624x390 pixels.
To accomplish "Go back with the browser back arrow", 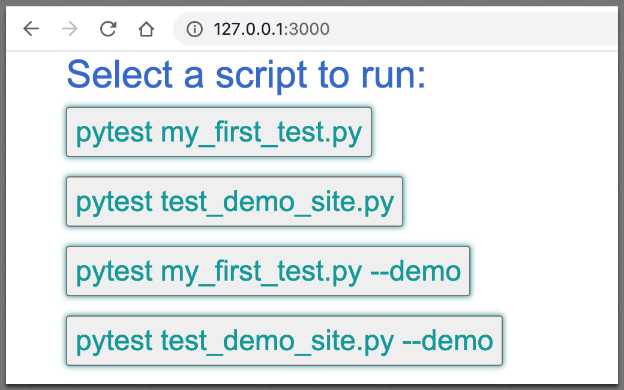I will (31, 29).
